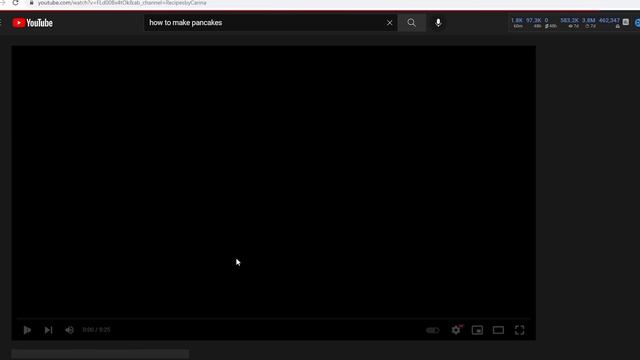This screenshot has width=640, height=360.
Task: Click the padlock site info icon
Action: tap(31, 3)
